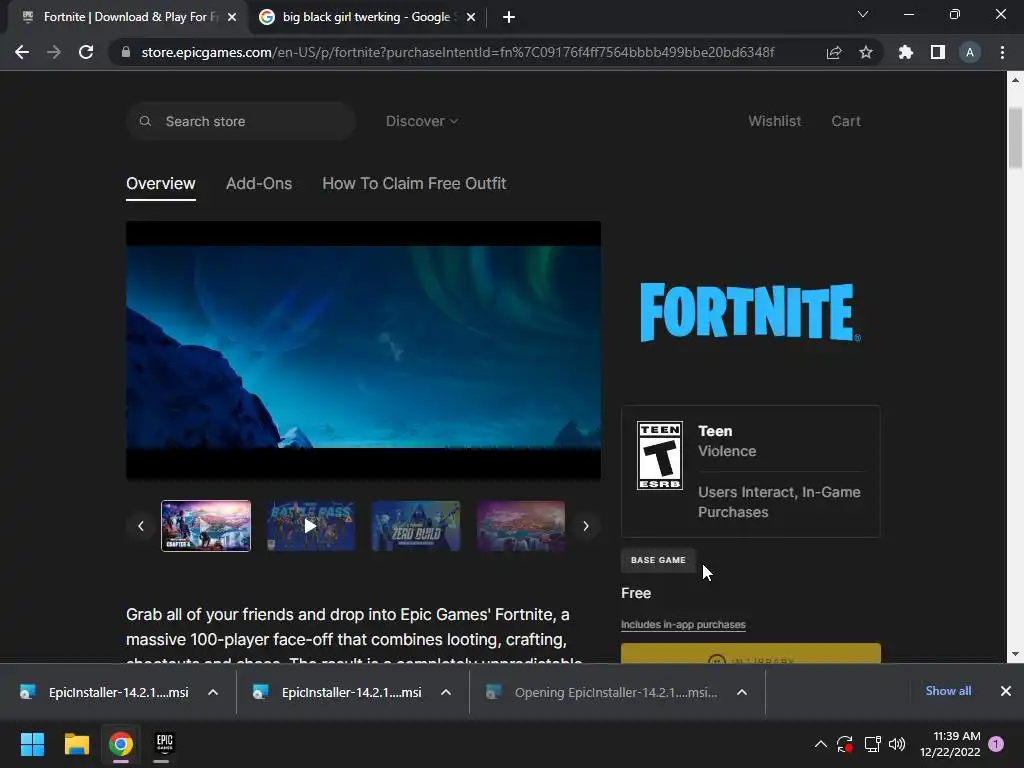Go back to the previous page
This screenshot has width=1024, height=768.
[x=22, y=52]
